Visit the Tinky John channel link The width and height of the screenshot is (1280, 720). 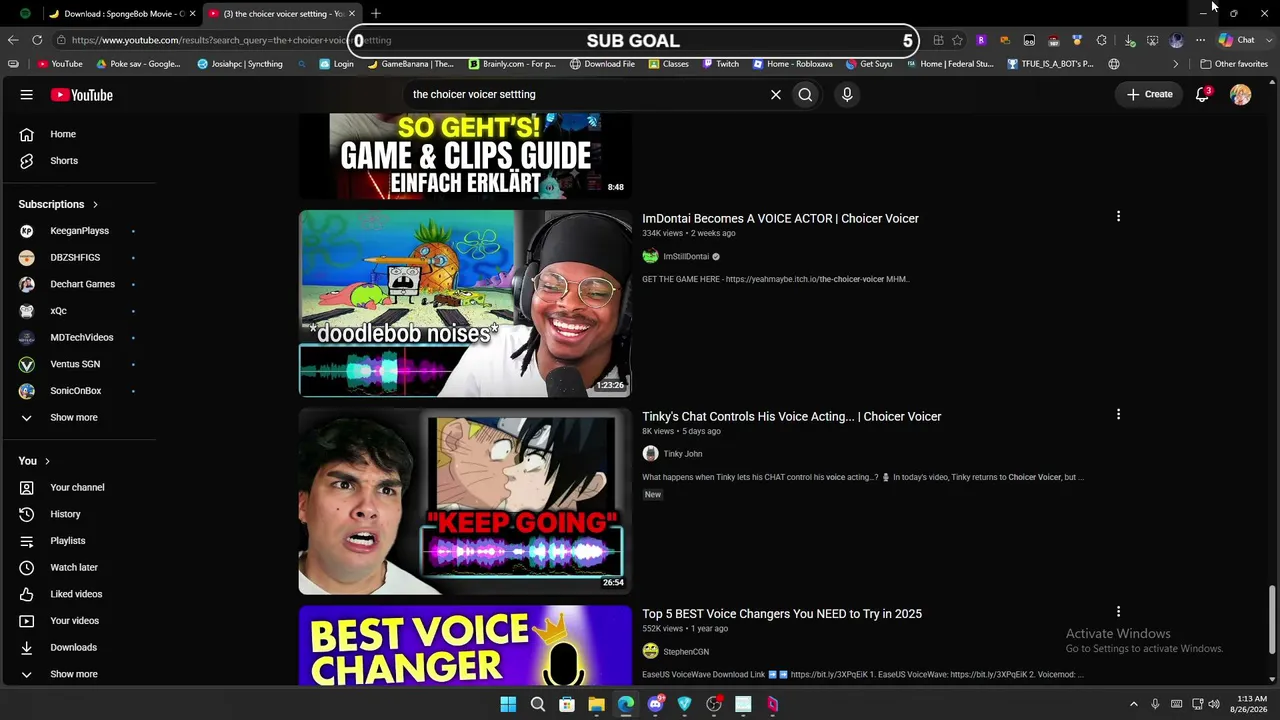[x=683, y=454]
